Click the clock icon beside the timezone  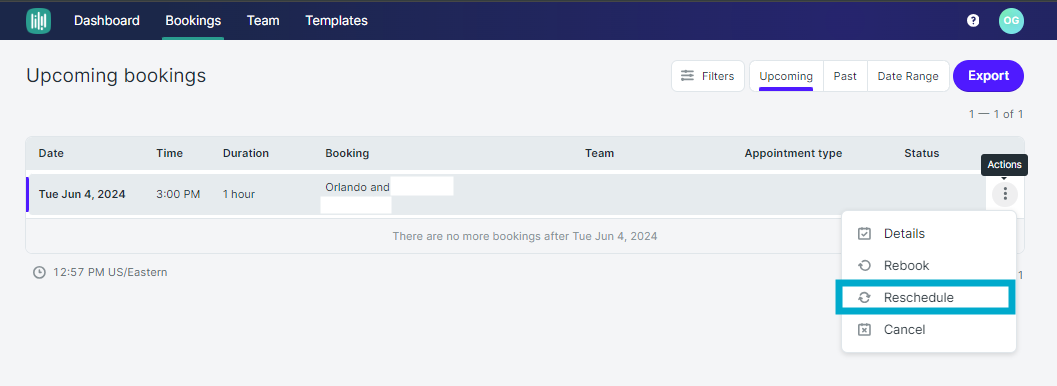click(40, 273)
